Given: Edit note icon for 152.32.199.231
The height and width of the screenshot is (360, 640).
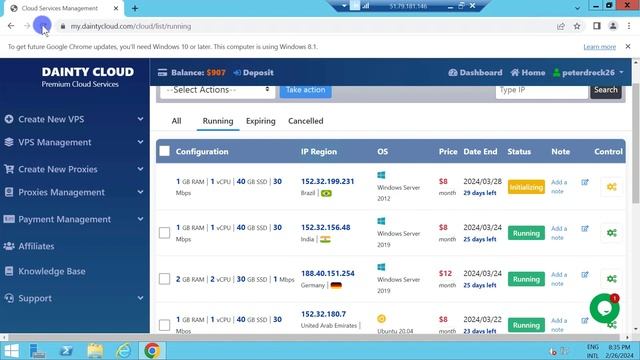Looking at the screenshot, I should tap(585, 182).
